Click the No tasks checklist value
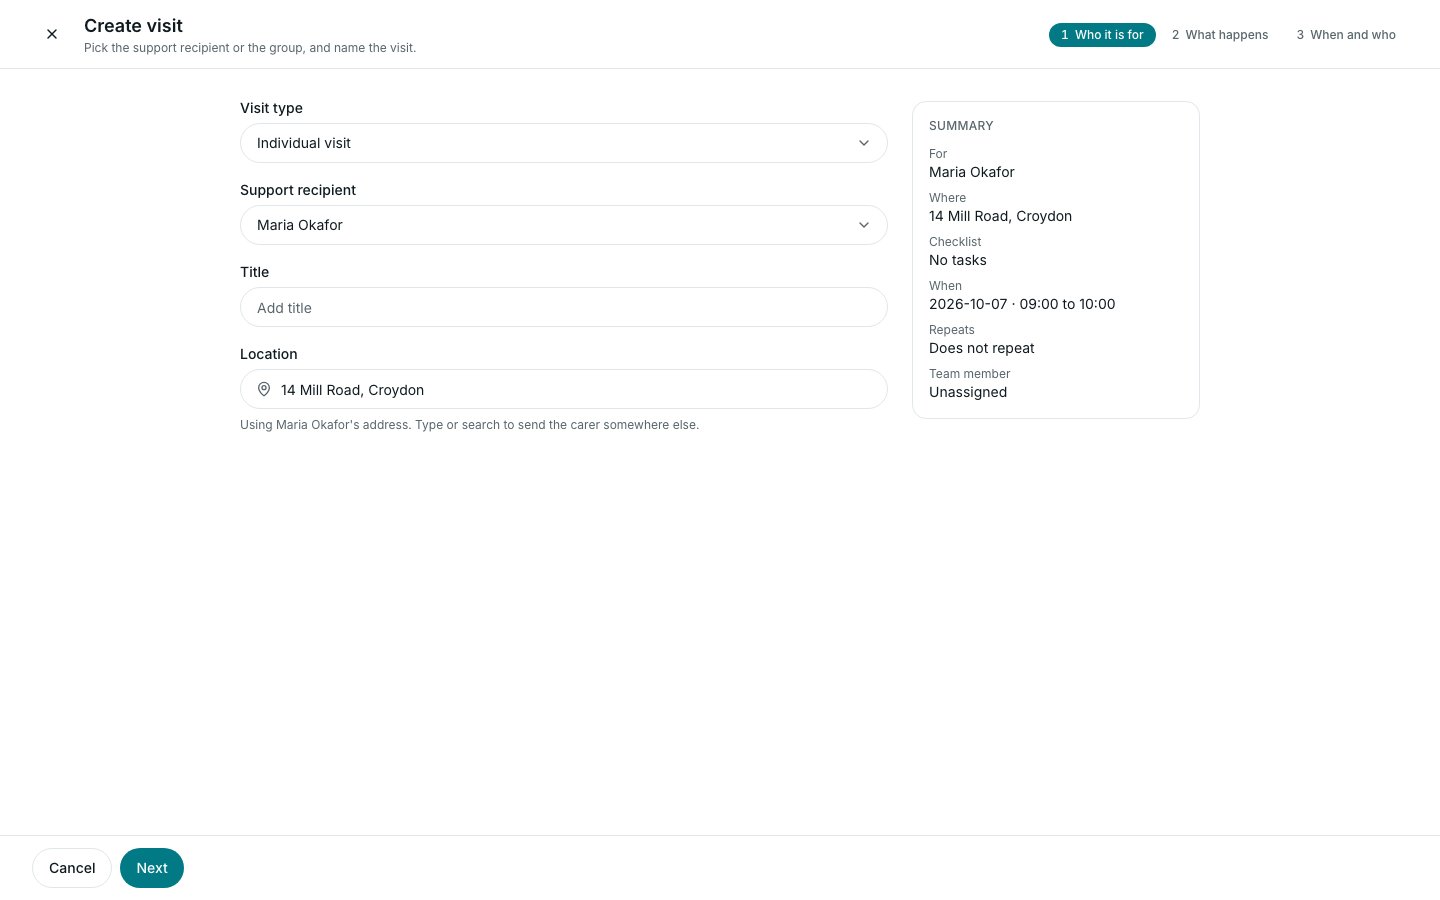Viewport: 1440px width, 900px height. tap(958, 260)
